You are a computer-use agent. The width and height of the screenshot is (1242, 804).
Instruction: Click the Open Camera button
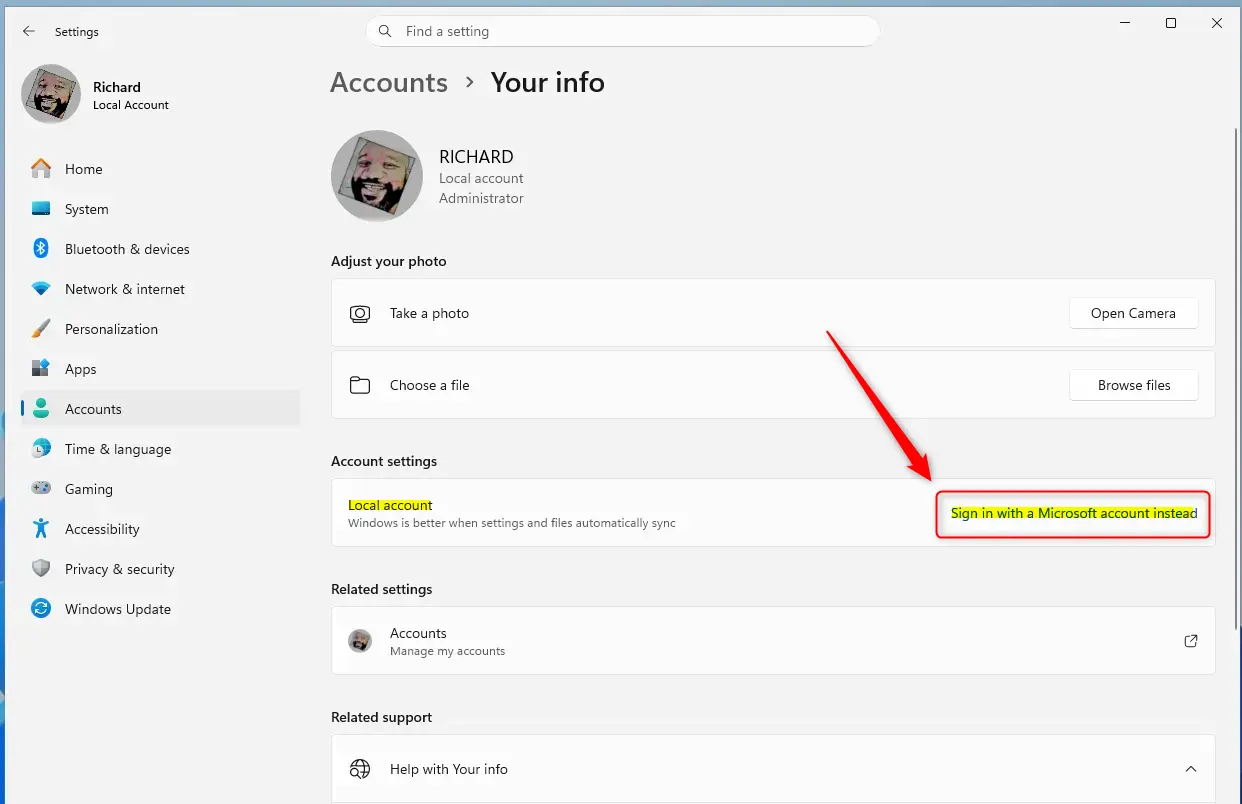(x=1133, y=313)
